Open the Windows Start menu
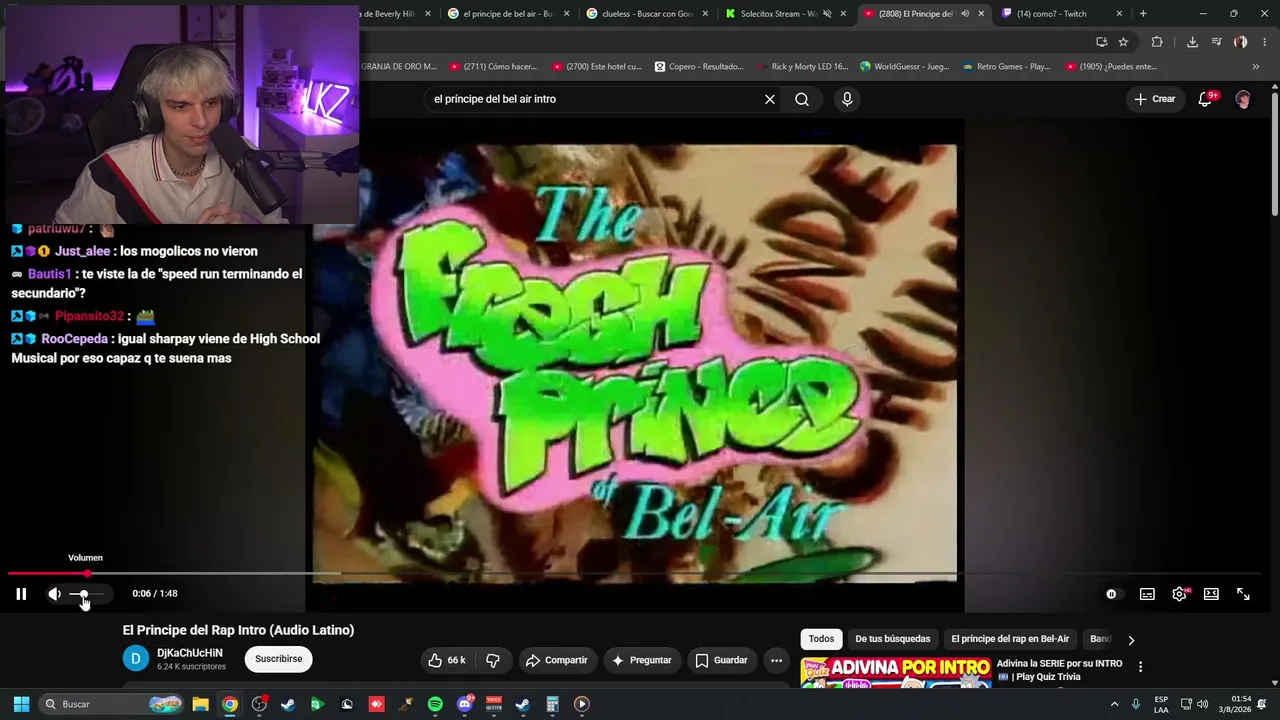The height and width of the screenshot is (720, 1280). (21, 704)
